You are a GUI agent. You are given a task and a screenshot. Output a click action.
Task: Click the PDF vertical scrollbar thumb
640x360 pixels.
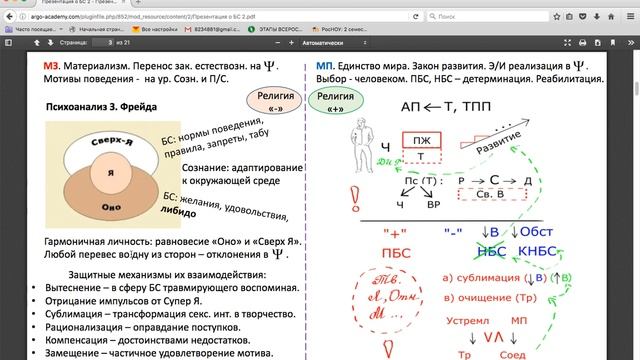pos(637,89)
